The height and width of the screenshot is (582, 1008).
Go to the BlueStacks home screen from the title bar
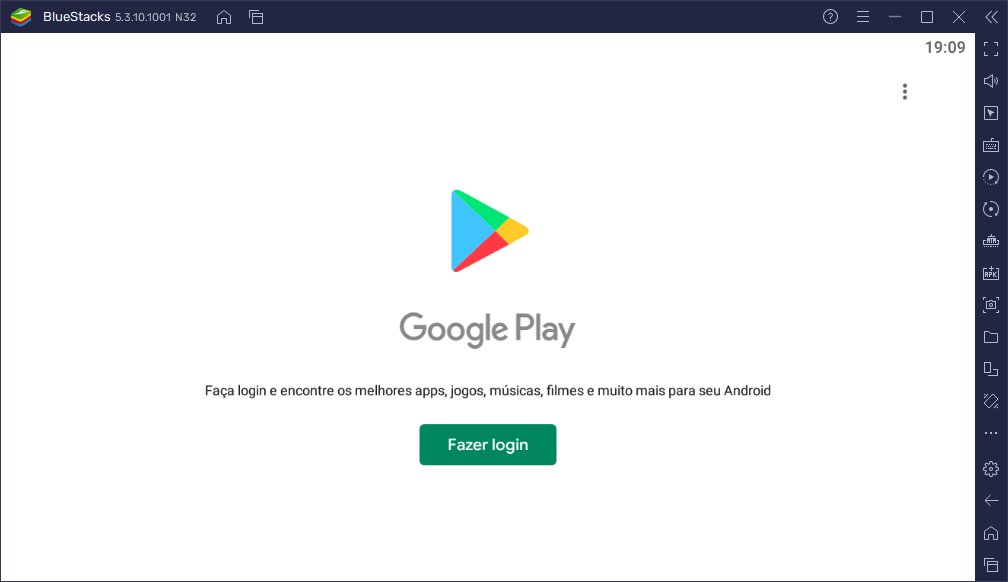coord(224,17)
